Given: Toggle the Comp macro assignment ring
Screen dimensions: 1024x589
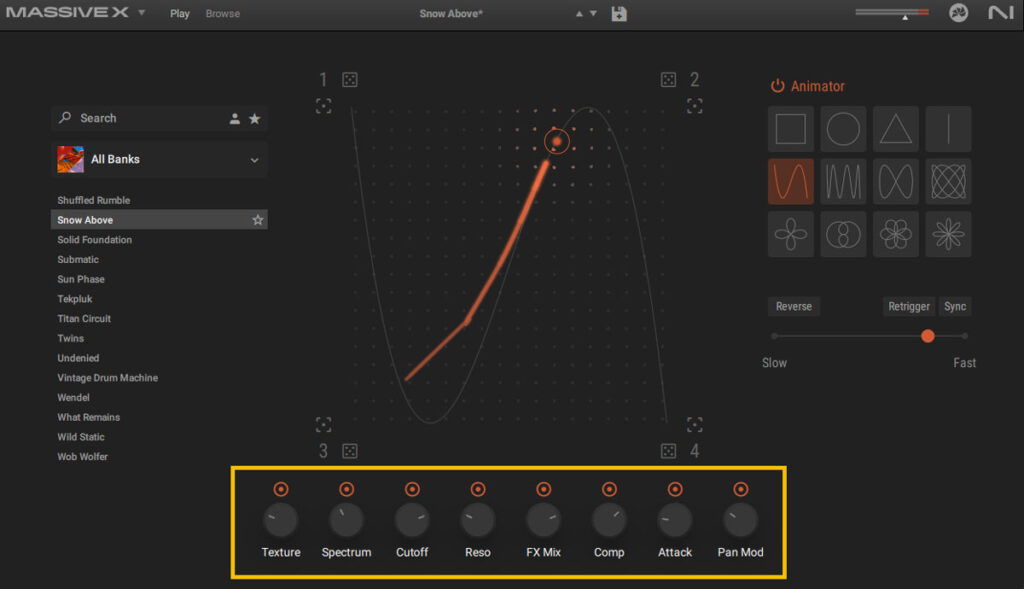Looking at the screenshot, I should pos(609,489).
